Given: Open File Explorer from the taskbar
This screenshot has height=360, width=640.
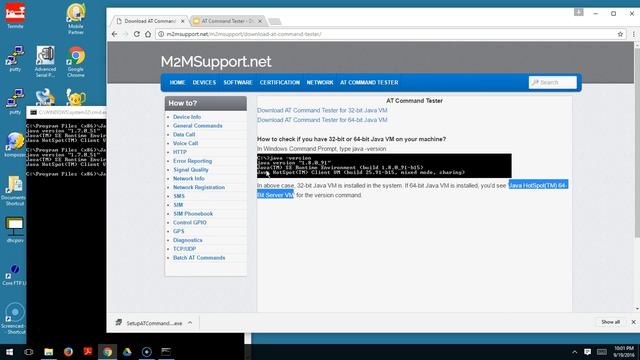Looking at the screenshot, I should coord(49,352).
